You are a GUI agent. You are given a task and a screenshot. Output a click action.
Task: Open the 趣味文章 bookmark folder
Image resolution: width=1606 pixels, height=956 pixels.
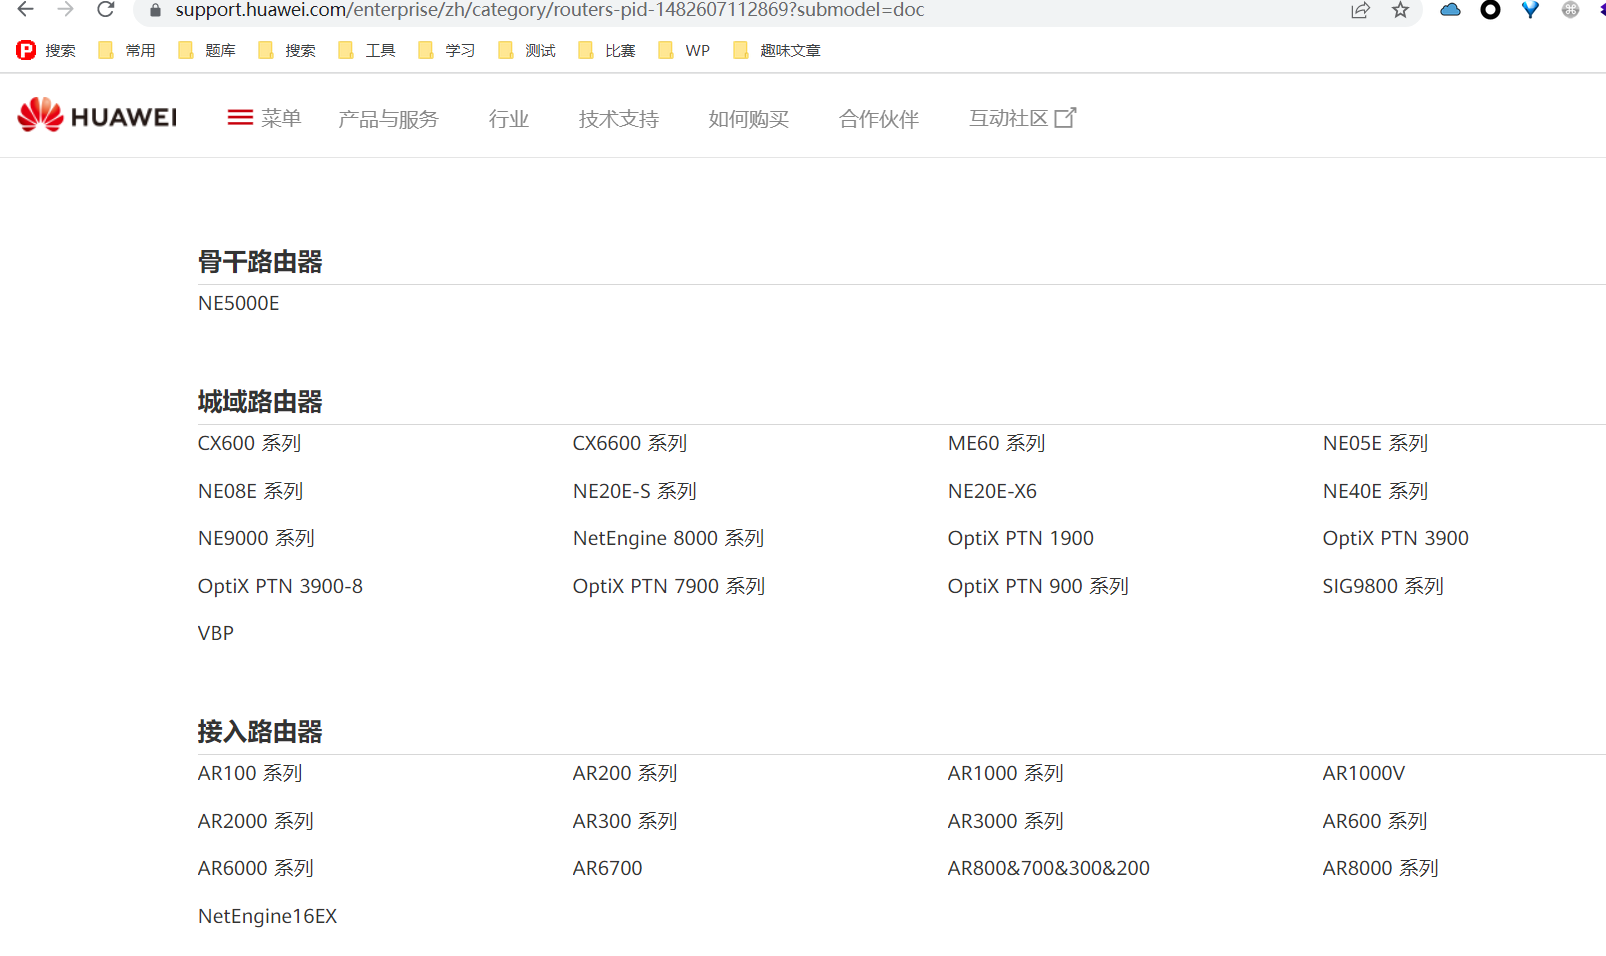click(x=777, y=50)
